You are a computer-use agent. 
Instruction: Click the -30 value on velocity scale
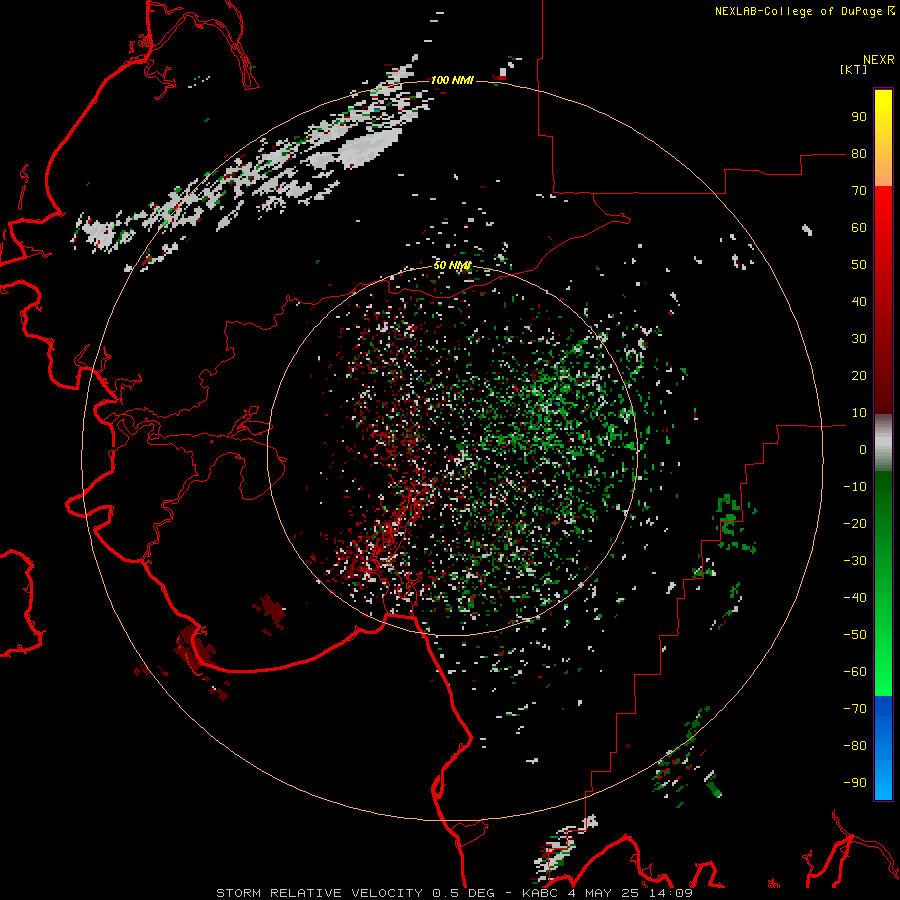click(x=855, y=561)
